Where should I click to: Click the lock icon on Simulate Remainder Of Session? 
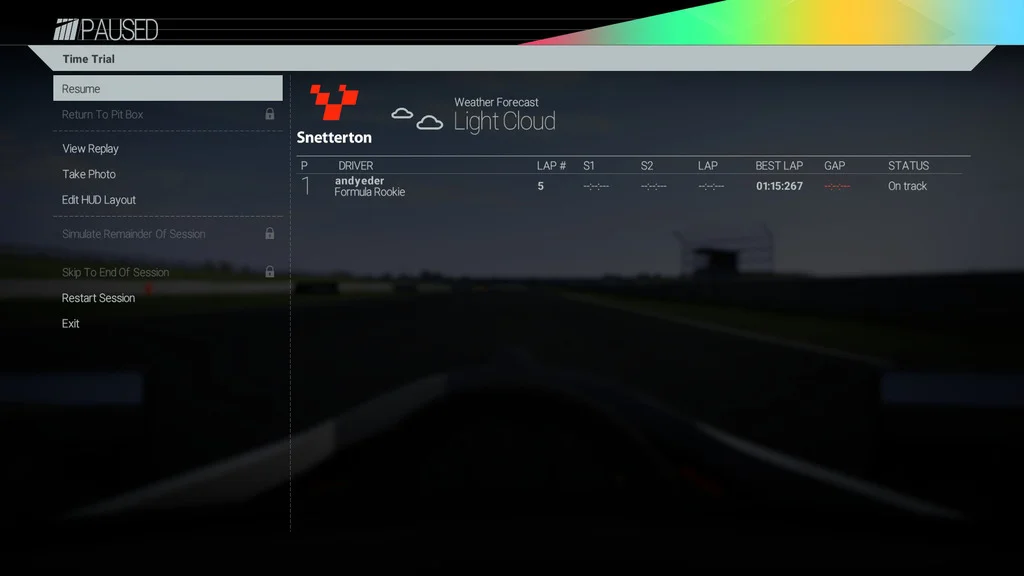click(270, 234)
